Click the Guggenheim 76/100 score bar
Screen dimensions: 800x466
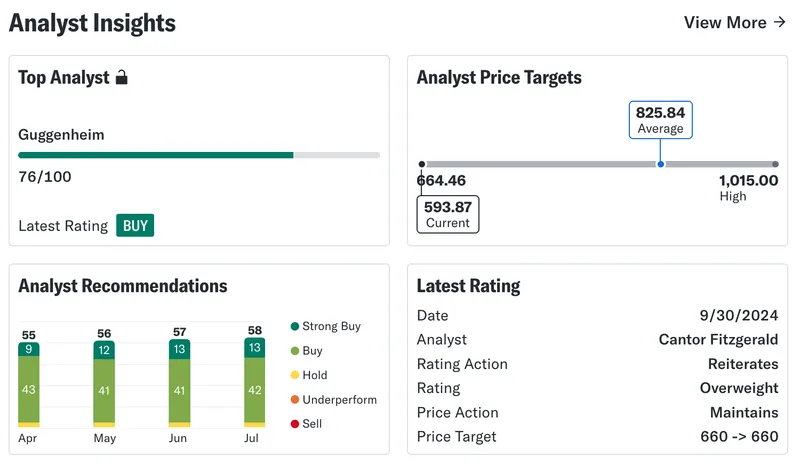click(x=199, y=155)
